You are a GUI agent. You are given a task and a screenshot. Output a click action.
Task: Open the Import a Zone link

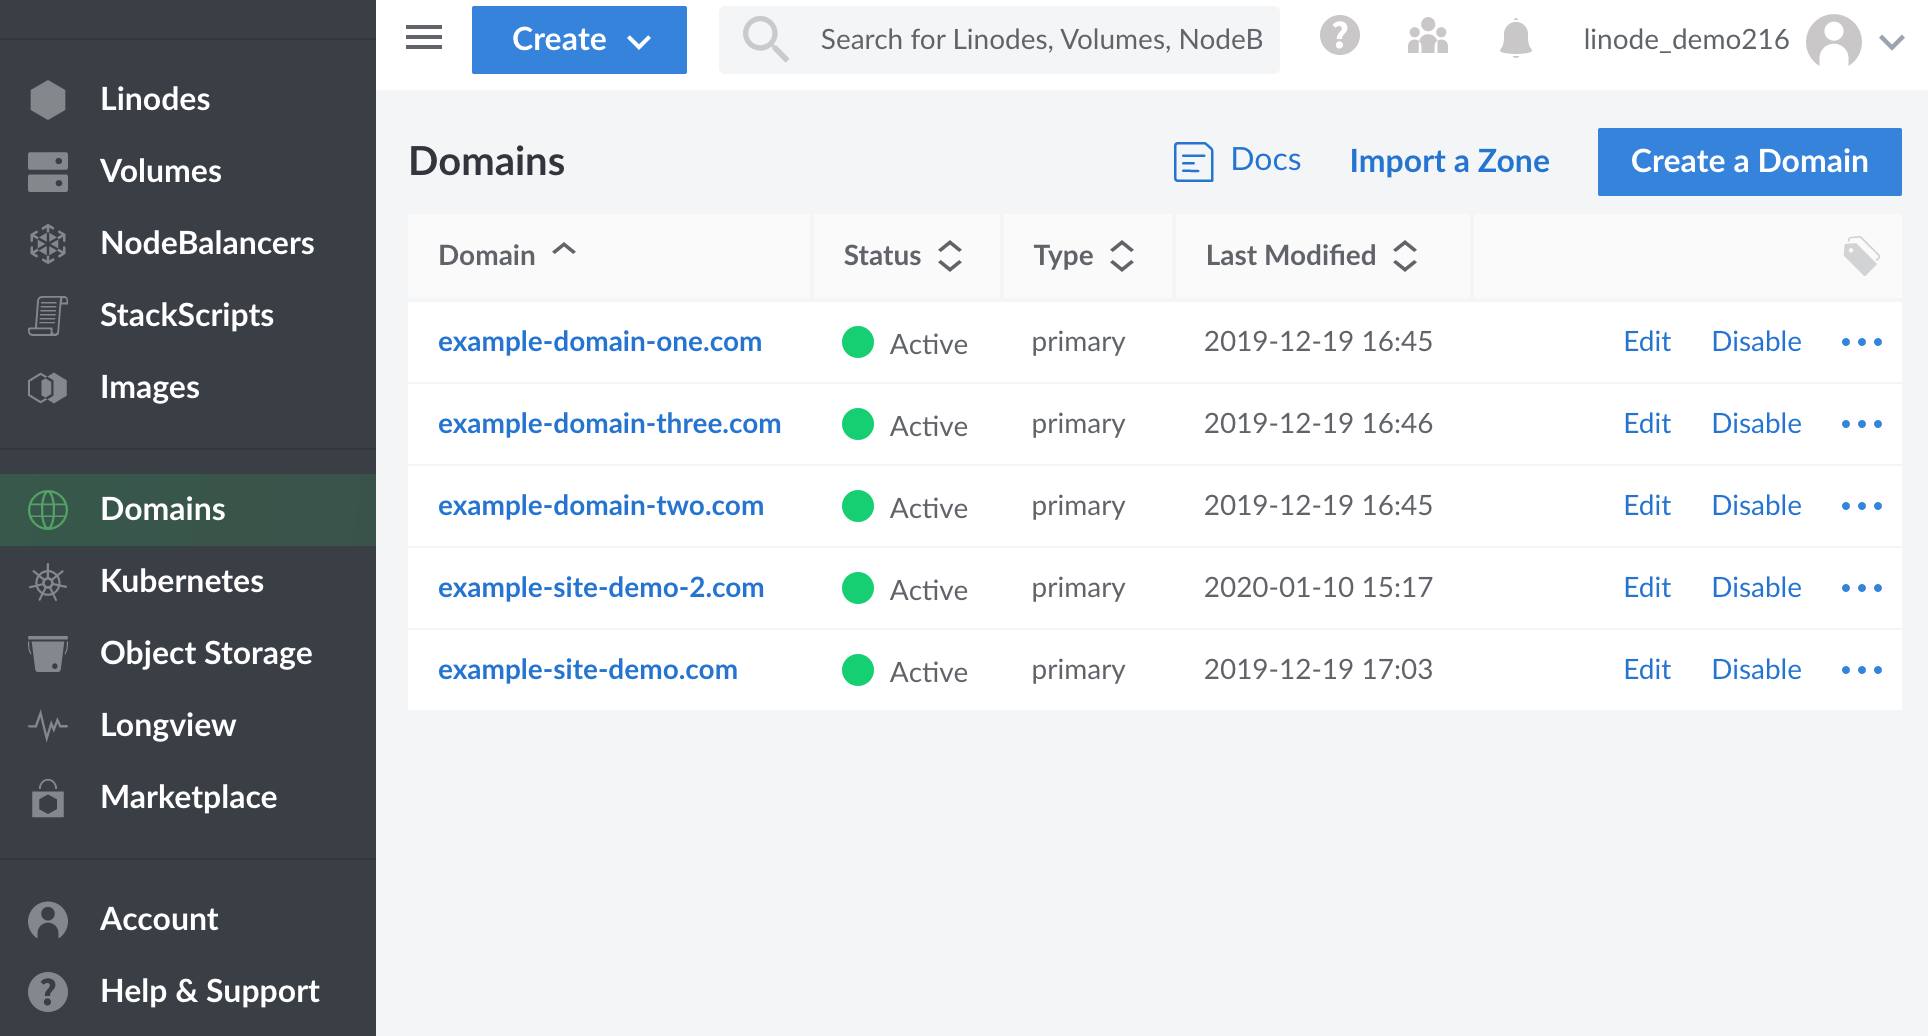click(1450, 160)
